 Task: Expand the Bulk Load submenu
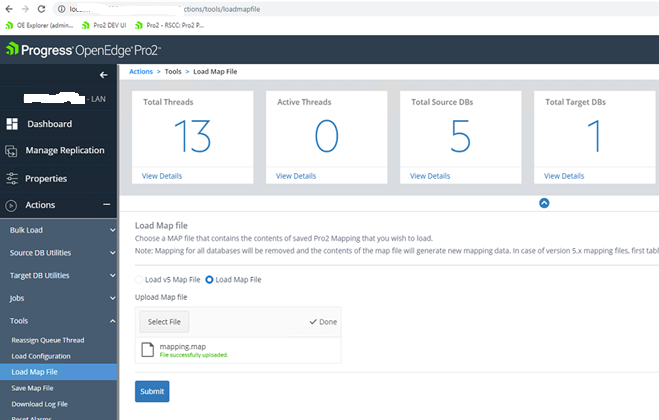coord(113,230)
